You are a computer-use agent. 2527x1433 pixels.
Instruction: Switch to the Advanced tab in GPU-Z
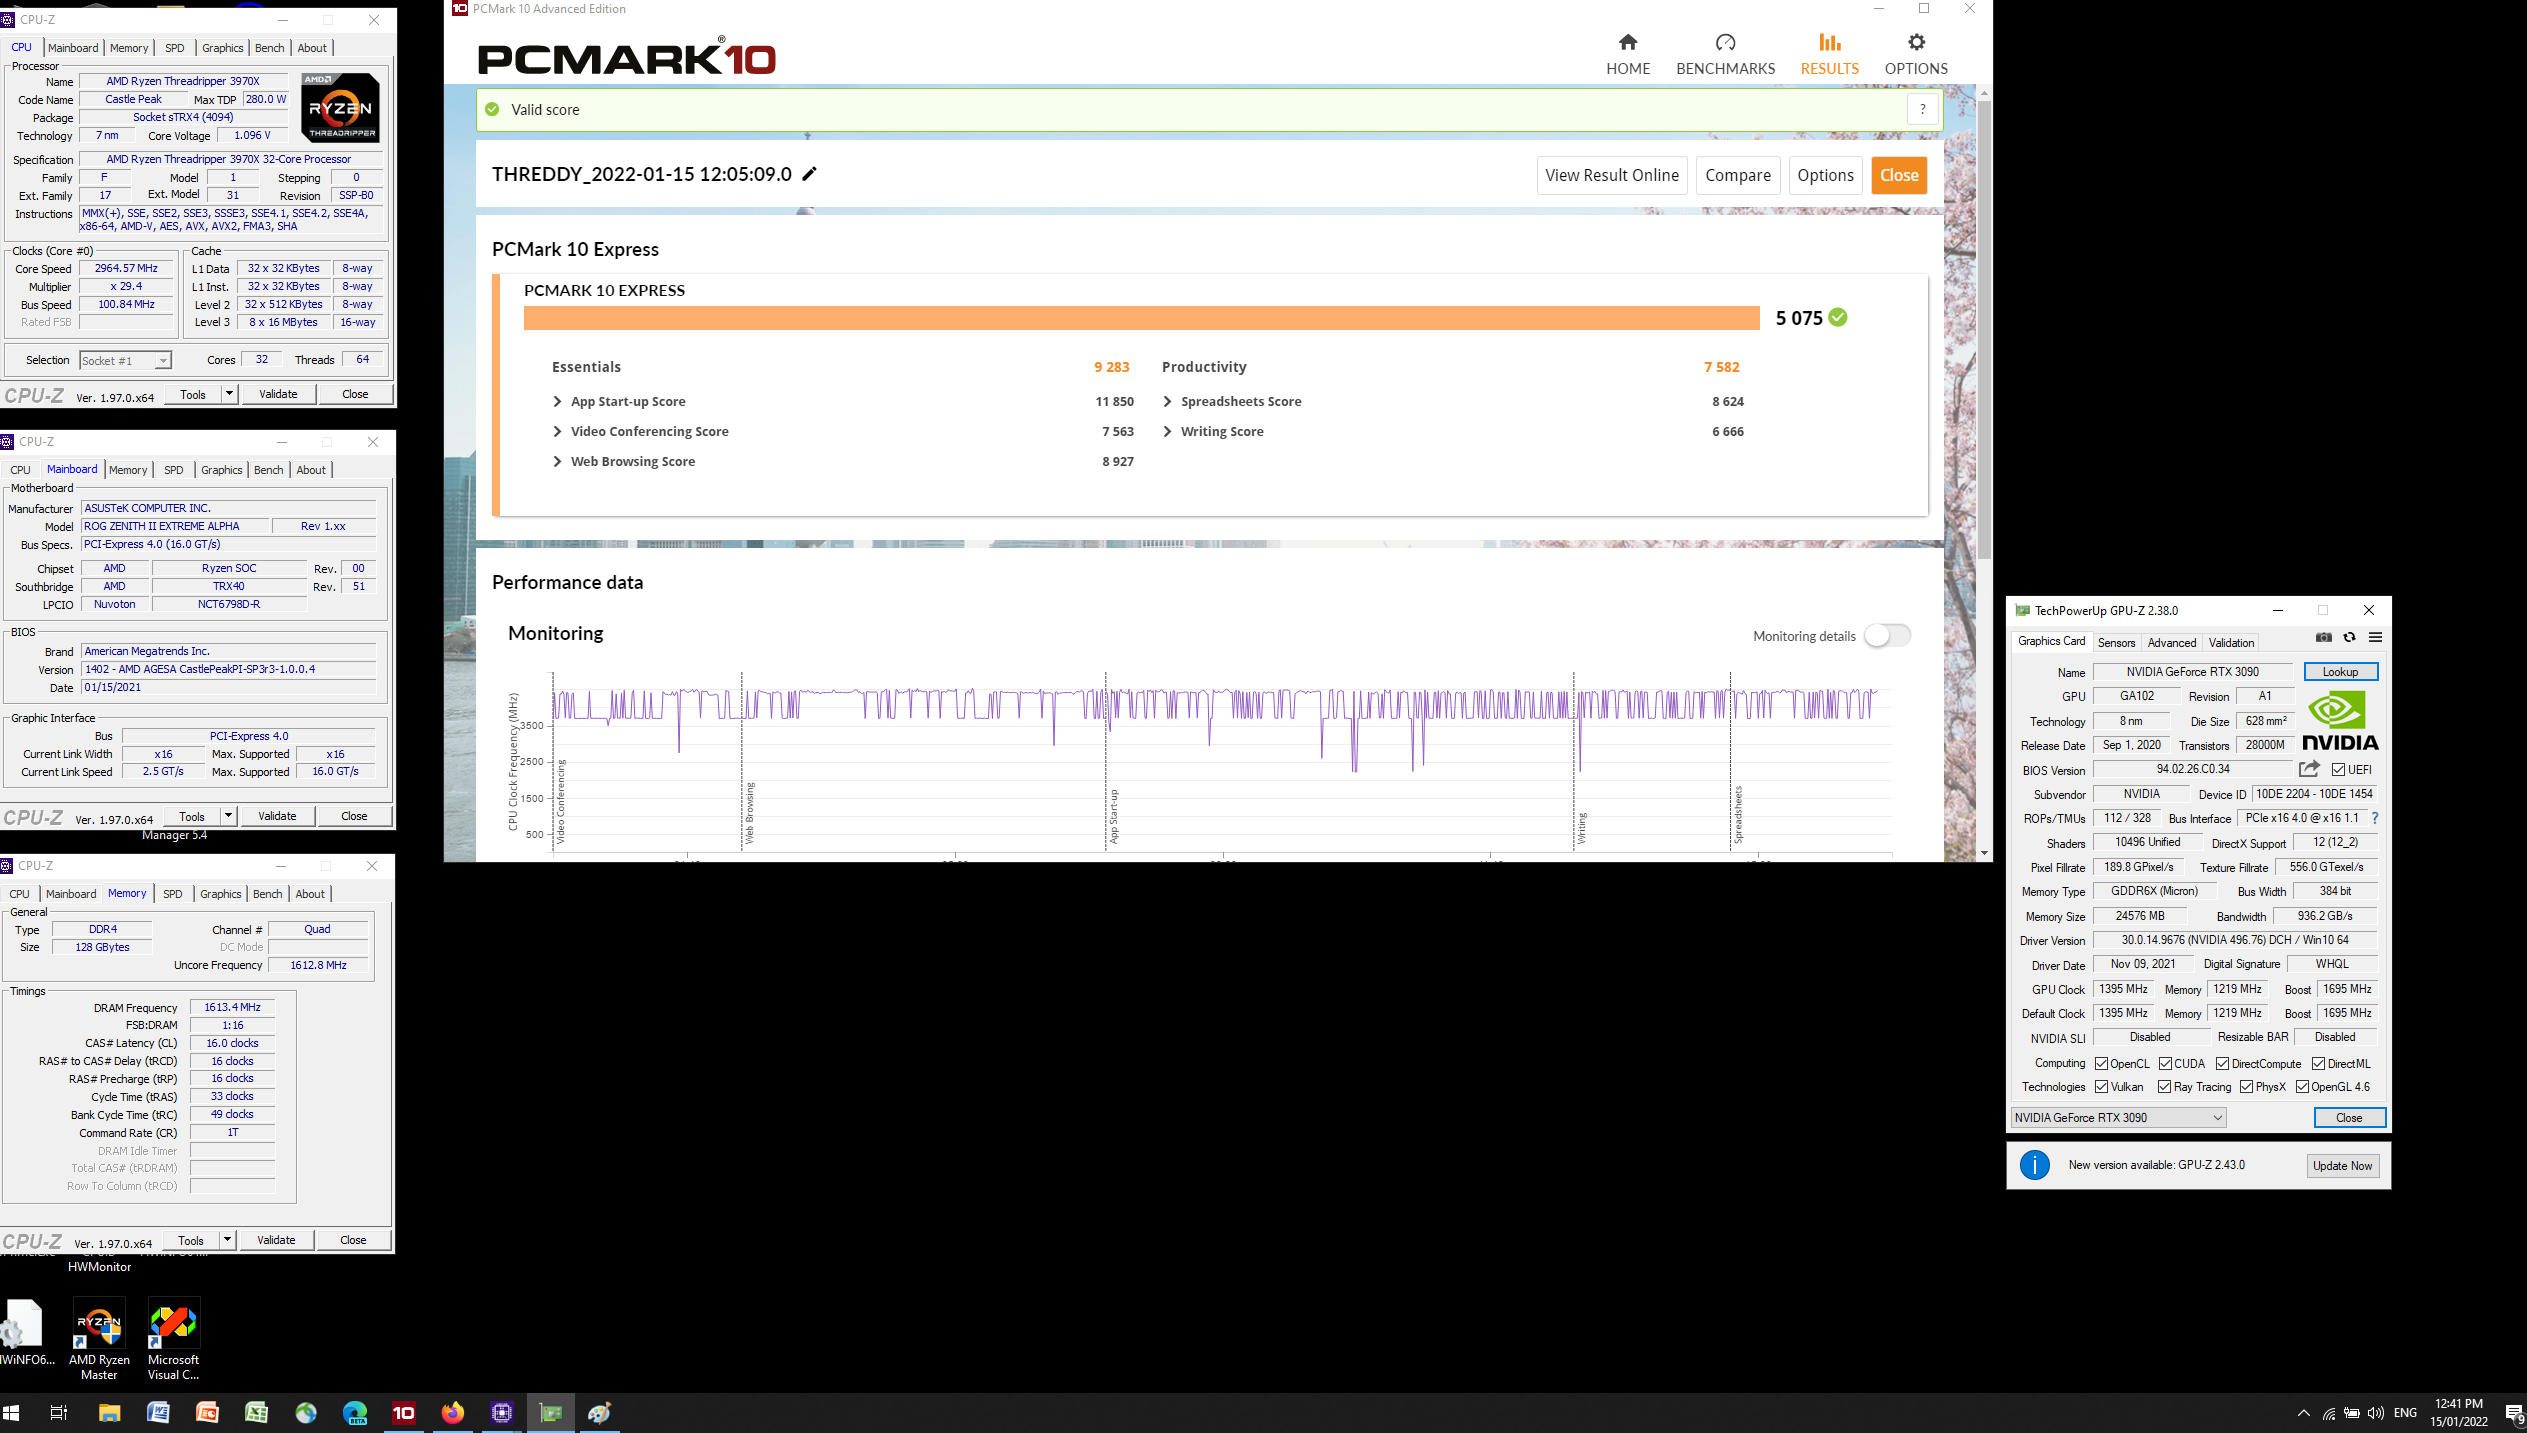coord(2172,642)
